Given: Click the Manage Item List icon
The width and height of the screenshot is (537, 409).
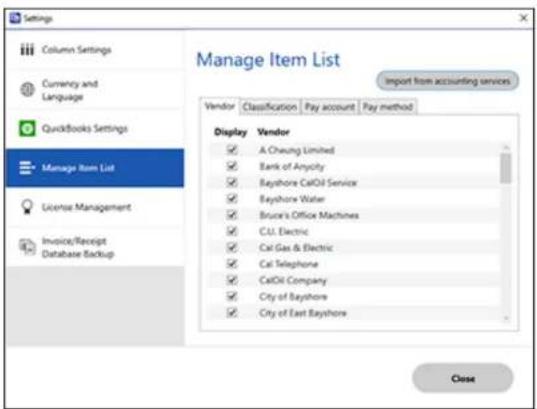Looking at the screenshot, I should pos(27,168).
